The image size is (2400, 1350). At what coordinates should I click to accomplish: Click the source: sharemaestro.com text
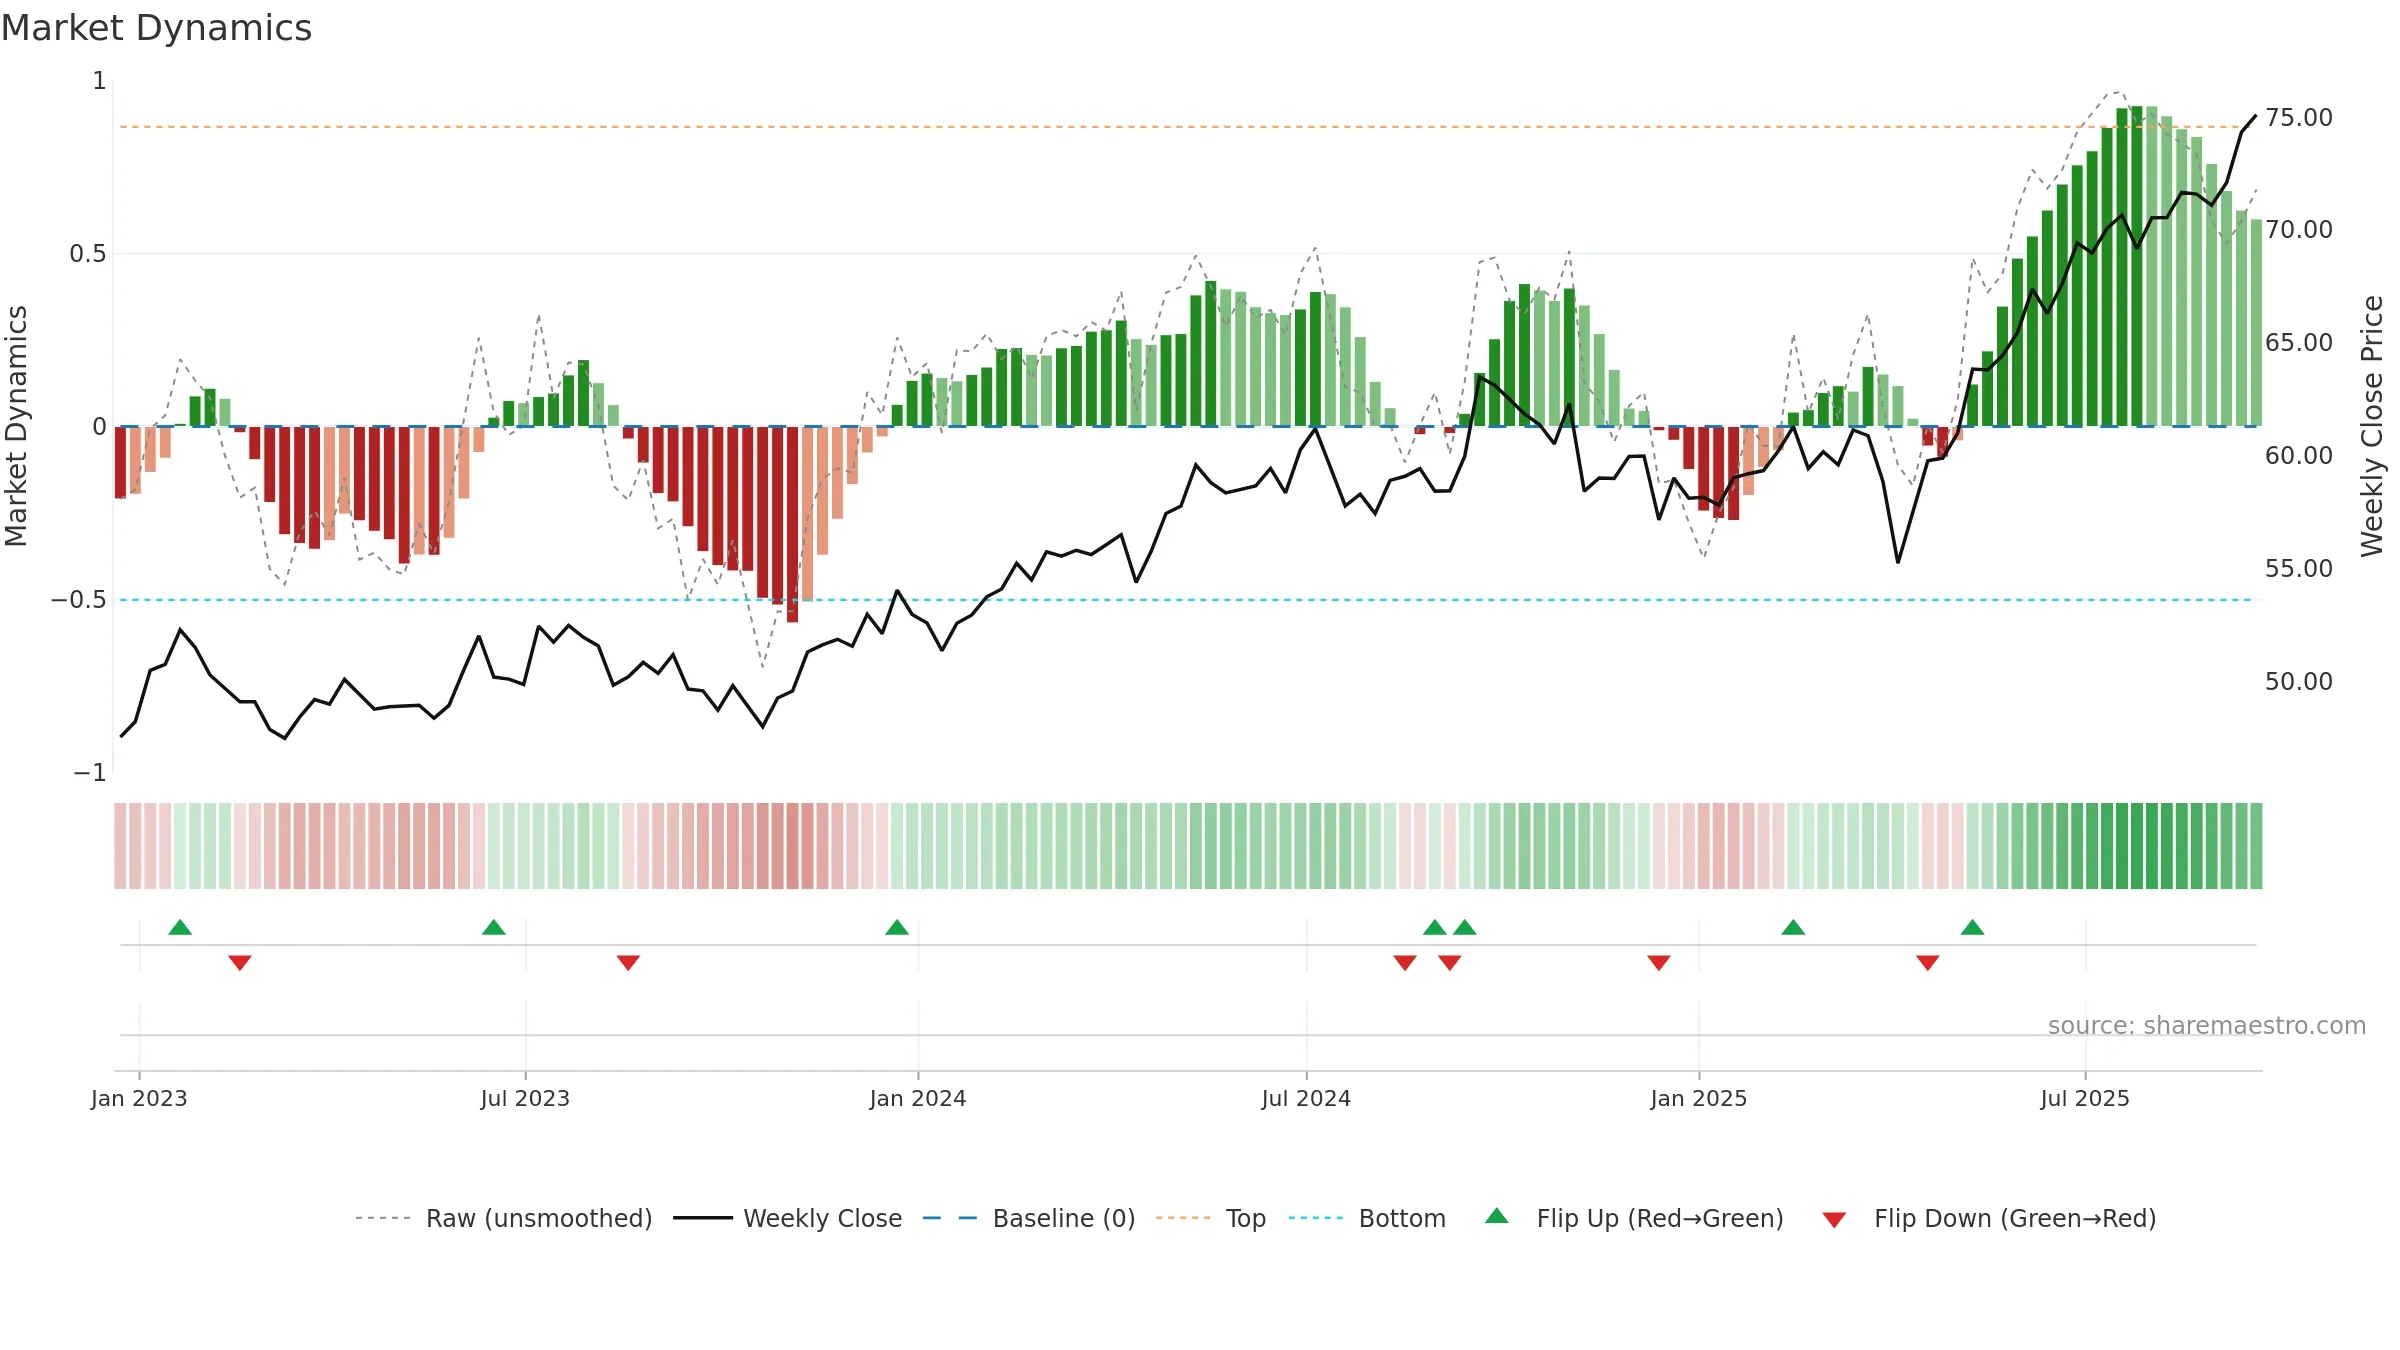[2207, 1026]
